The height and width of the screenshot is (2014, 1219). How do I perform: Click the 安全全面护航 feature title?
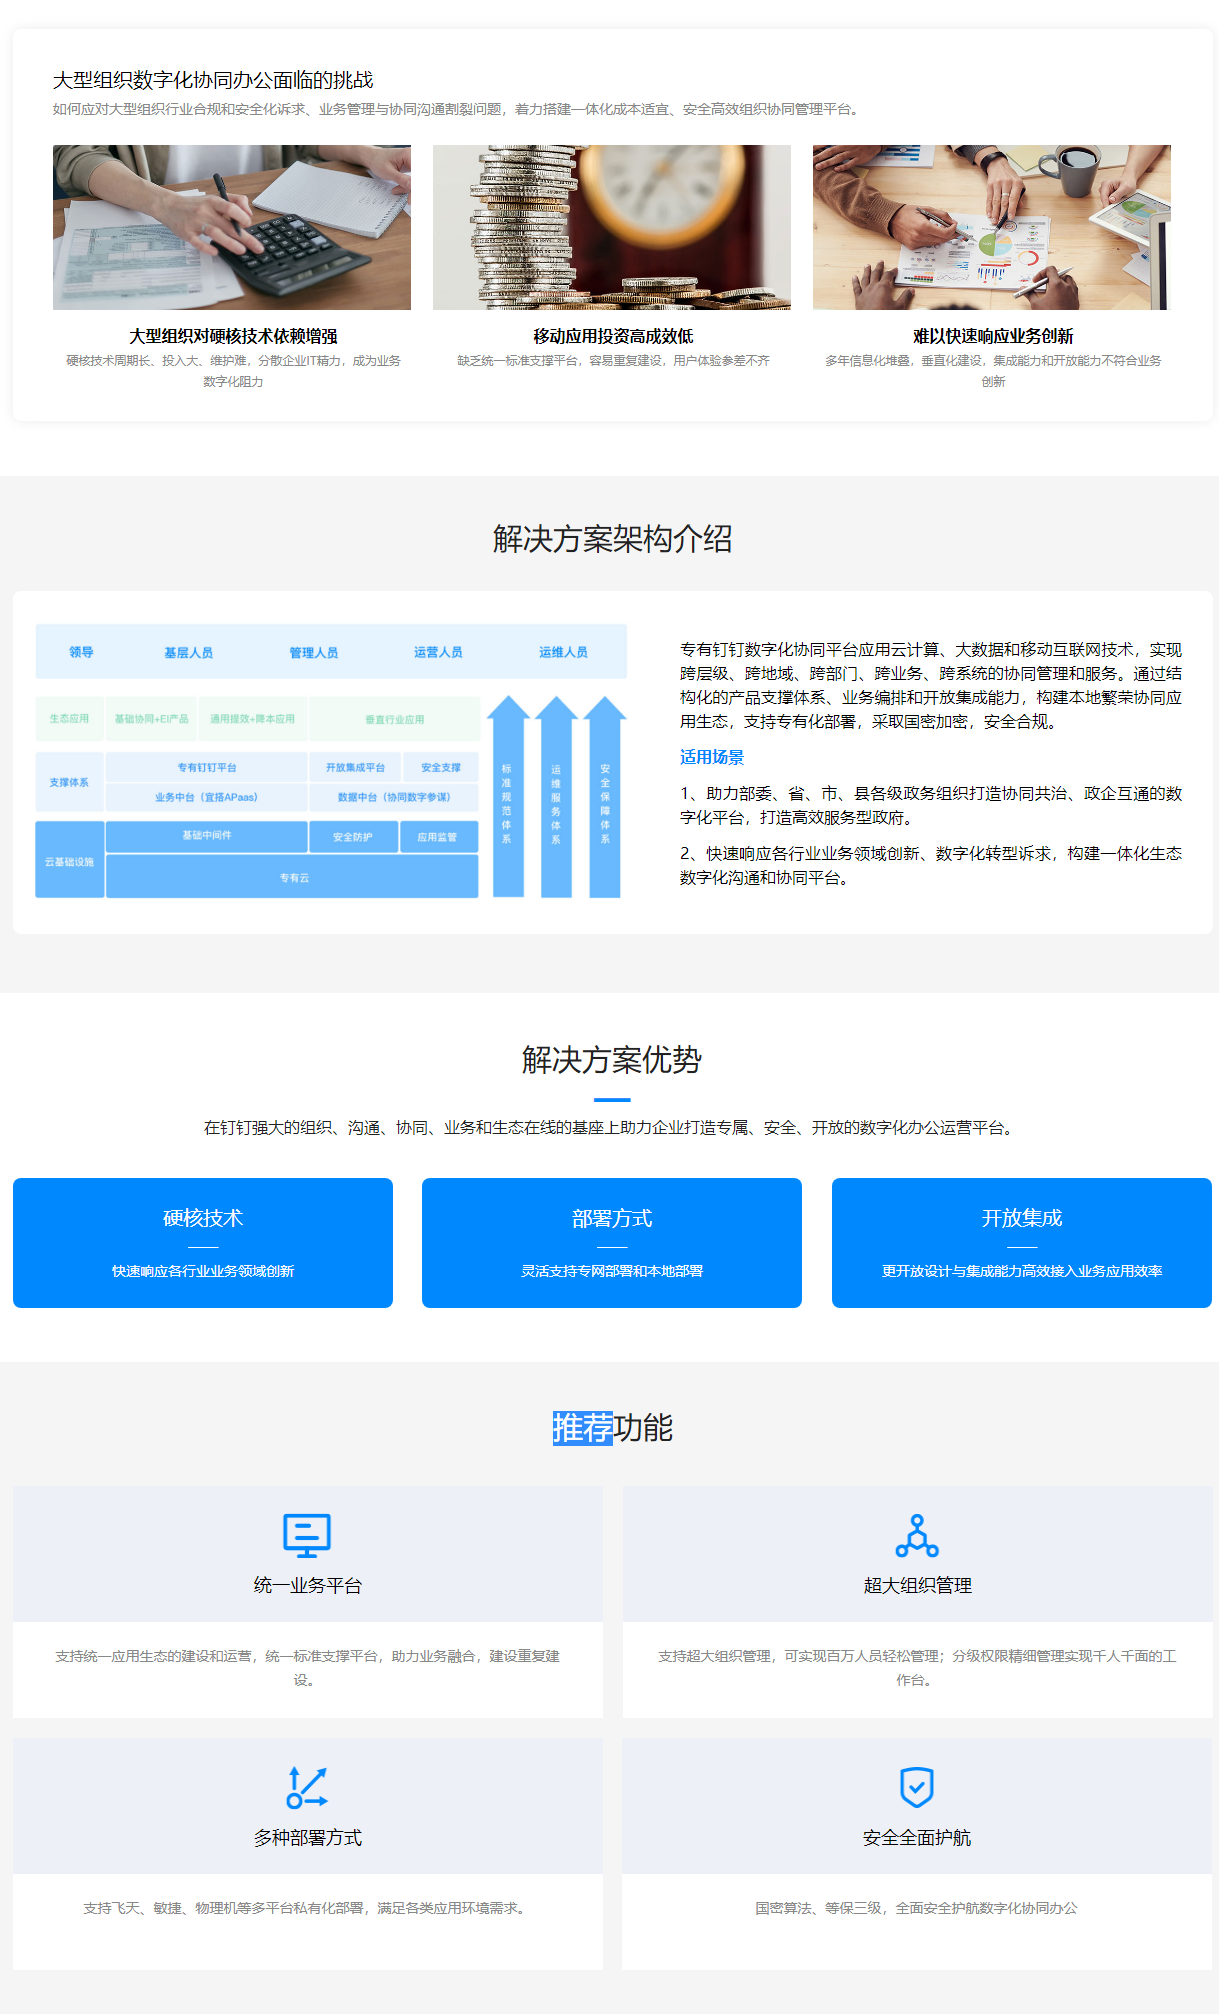(x=917, y=1837)
